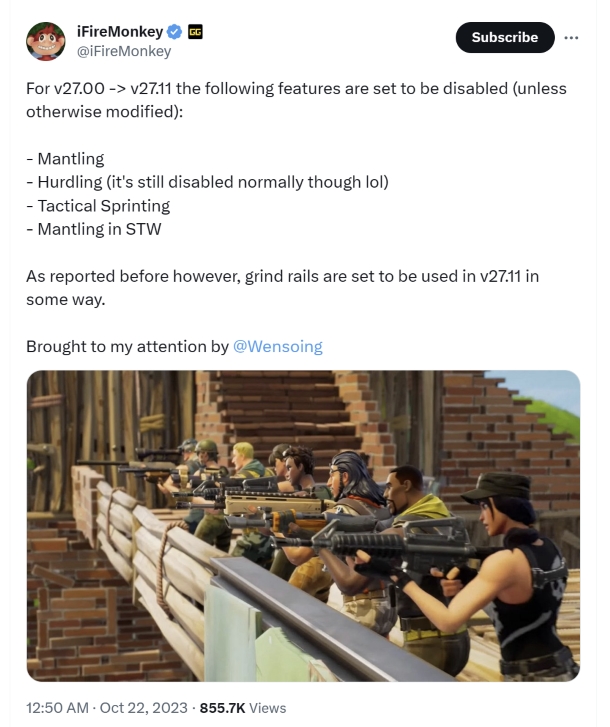Screen dimensions: 610x727
Task: Open the three-dot more options menu
Action: tap(571, 38)
